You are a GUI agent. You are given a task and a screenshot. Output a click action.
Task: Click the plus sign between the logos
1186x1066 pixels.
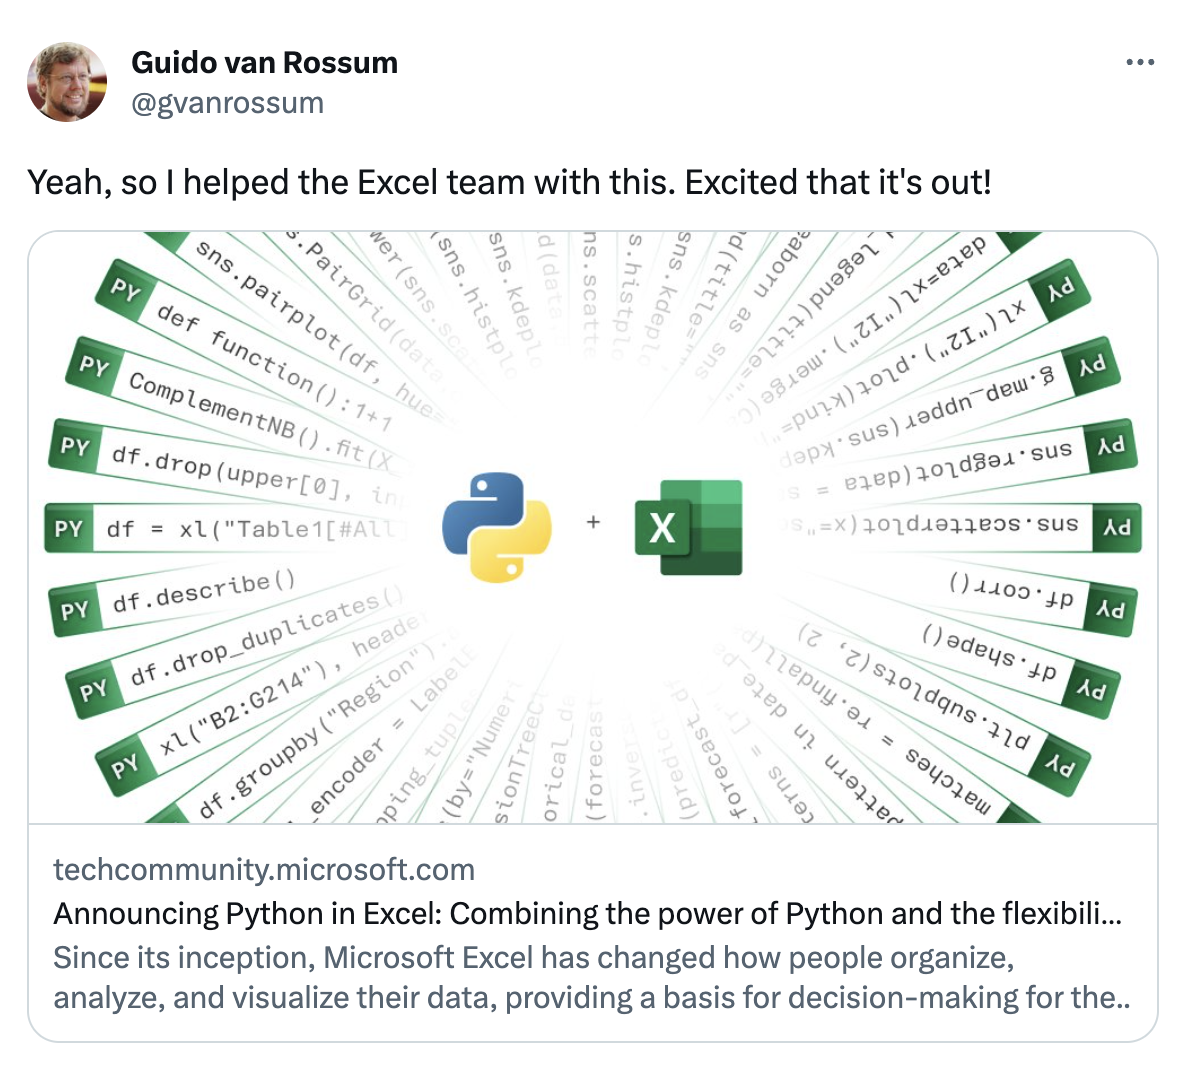point(593,521)
